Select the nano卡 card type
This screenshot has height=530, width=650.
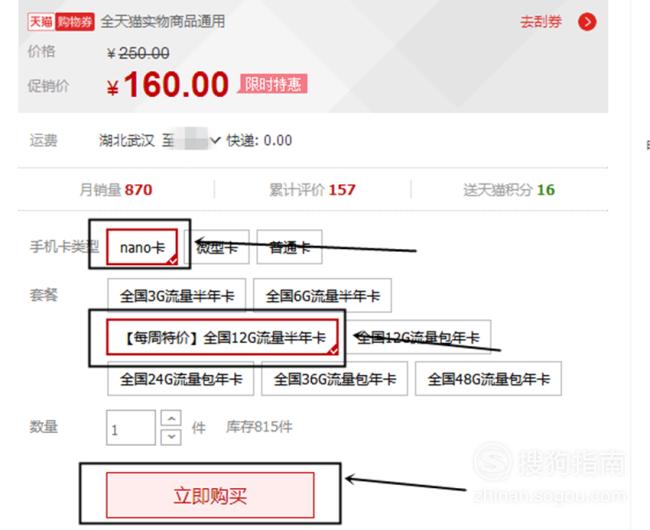(x=142, y=247)
